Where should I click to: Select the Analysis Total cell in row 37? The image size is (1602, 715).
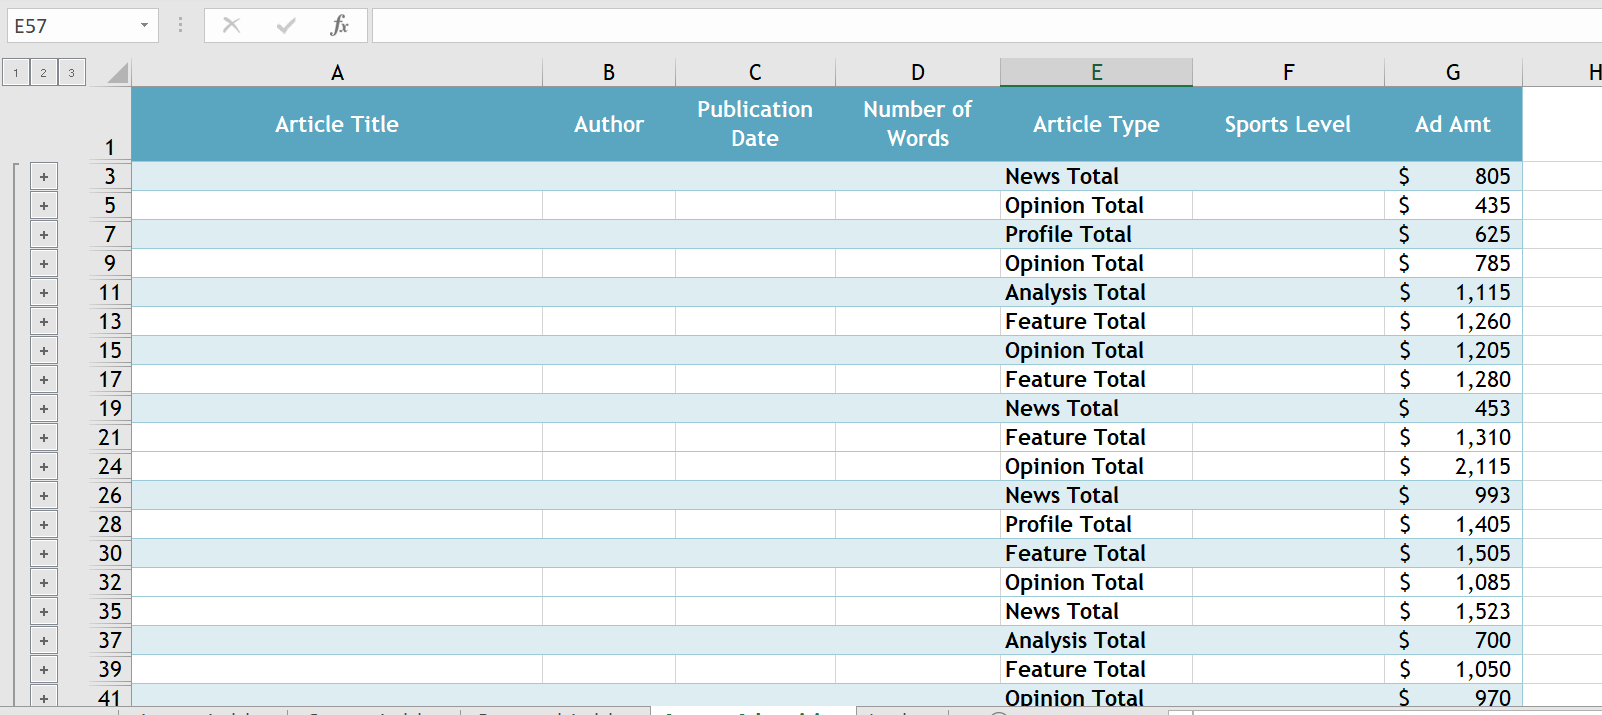[1096, 641]
